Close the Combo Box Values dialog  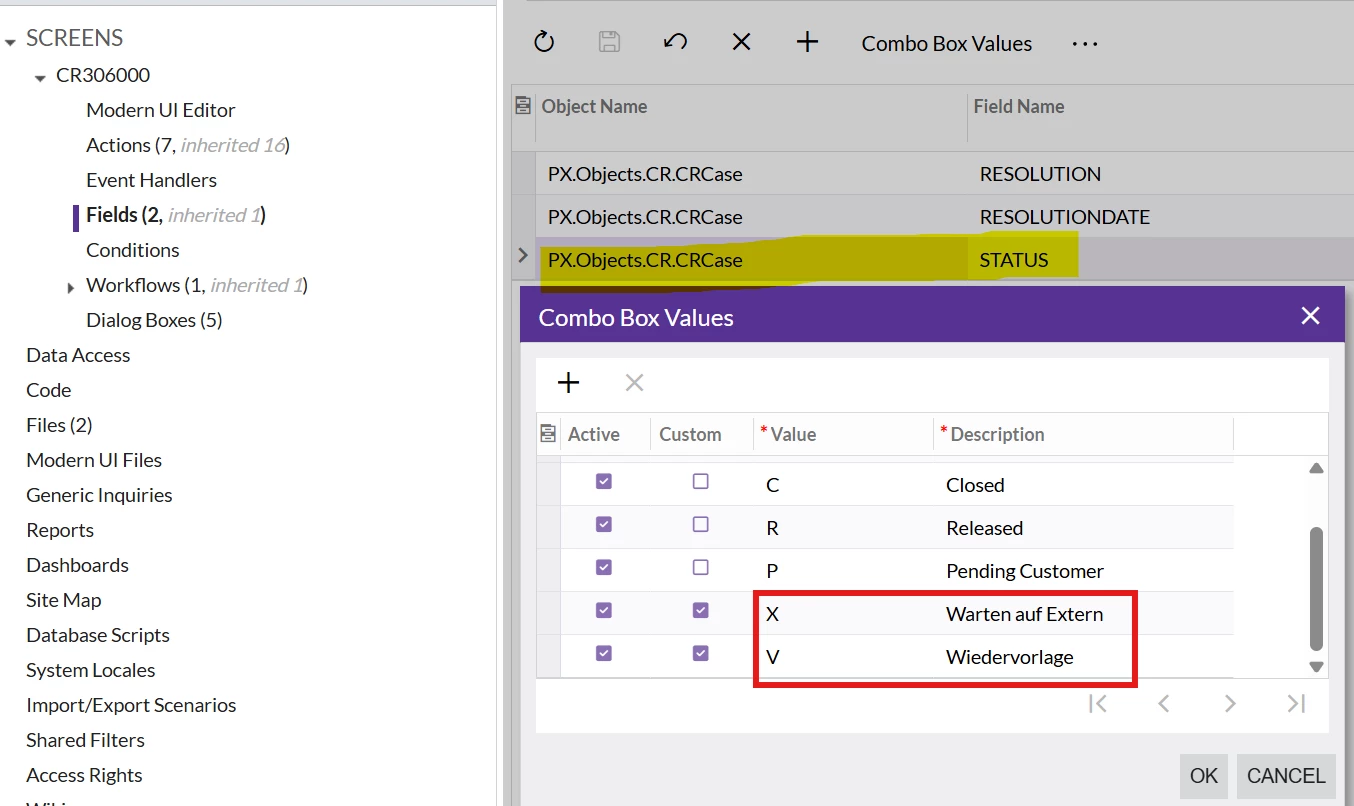[x=1310, y=317]
